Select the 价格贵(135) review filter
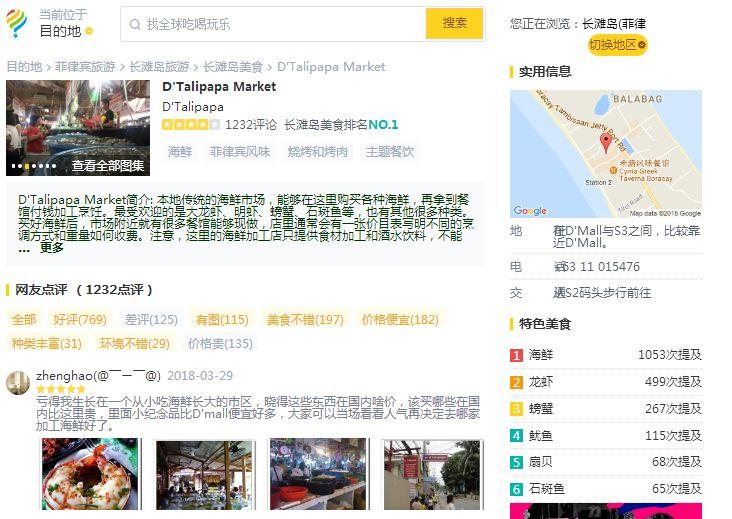 tap(220, 344)
